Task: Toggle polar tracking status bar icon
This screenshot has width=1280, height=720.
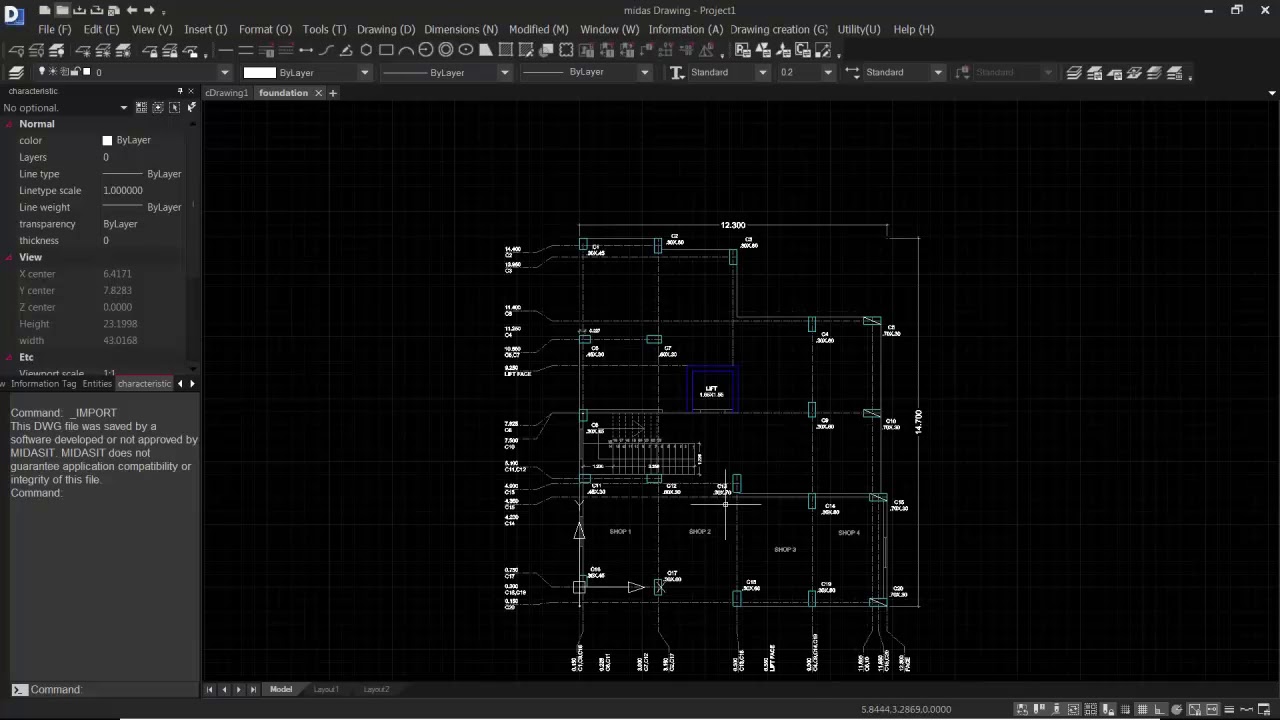Action: pyautogui.click(x=1176, y=709)
